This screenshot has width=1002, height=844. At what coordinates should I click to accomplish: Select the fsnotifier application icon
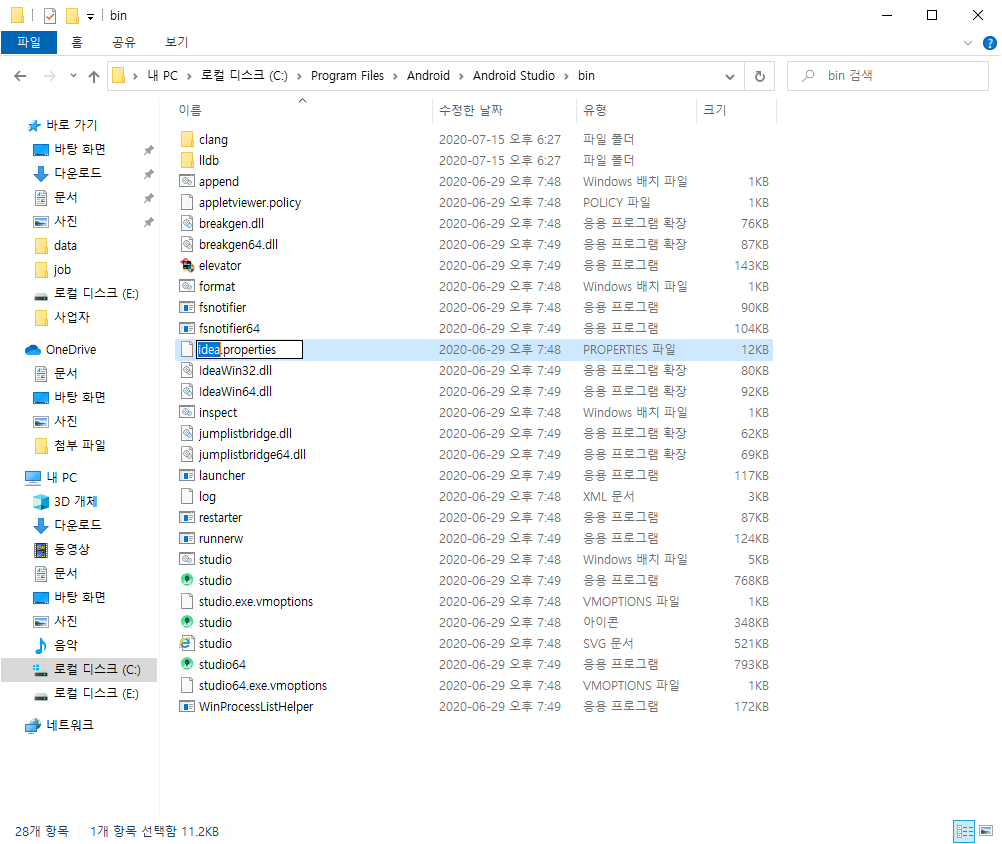tap(187, 307)
